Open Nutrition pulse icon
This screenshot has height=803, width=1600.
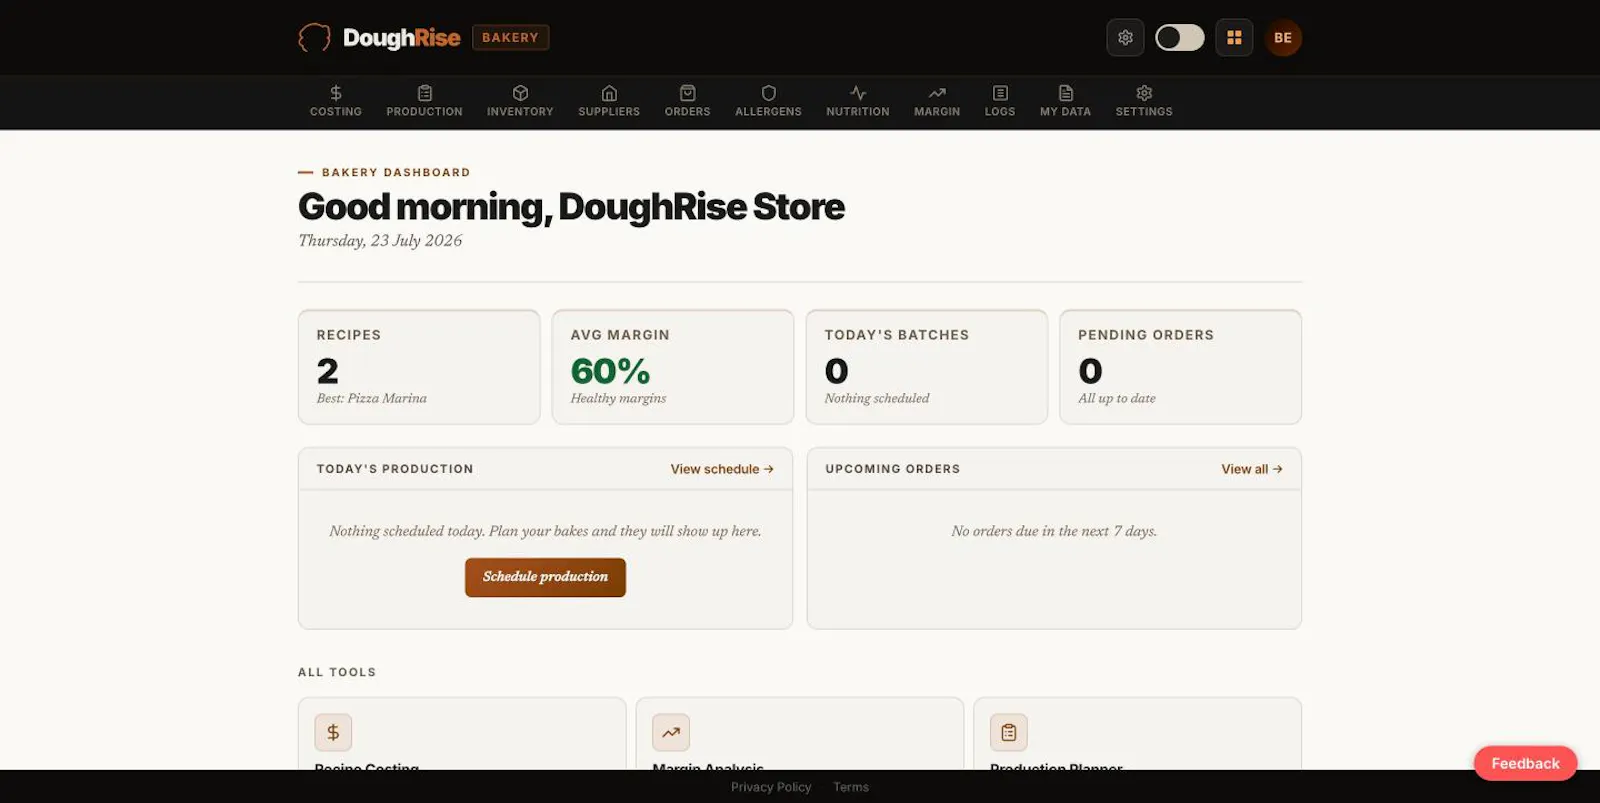click(x=858, y=93)
